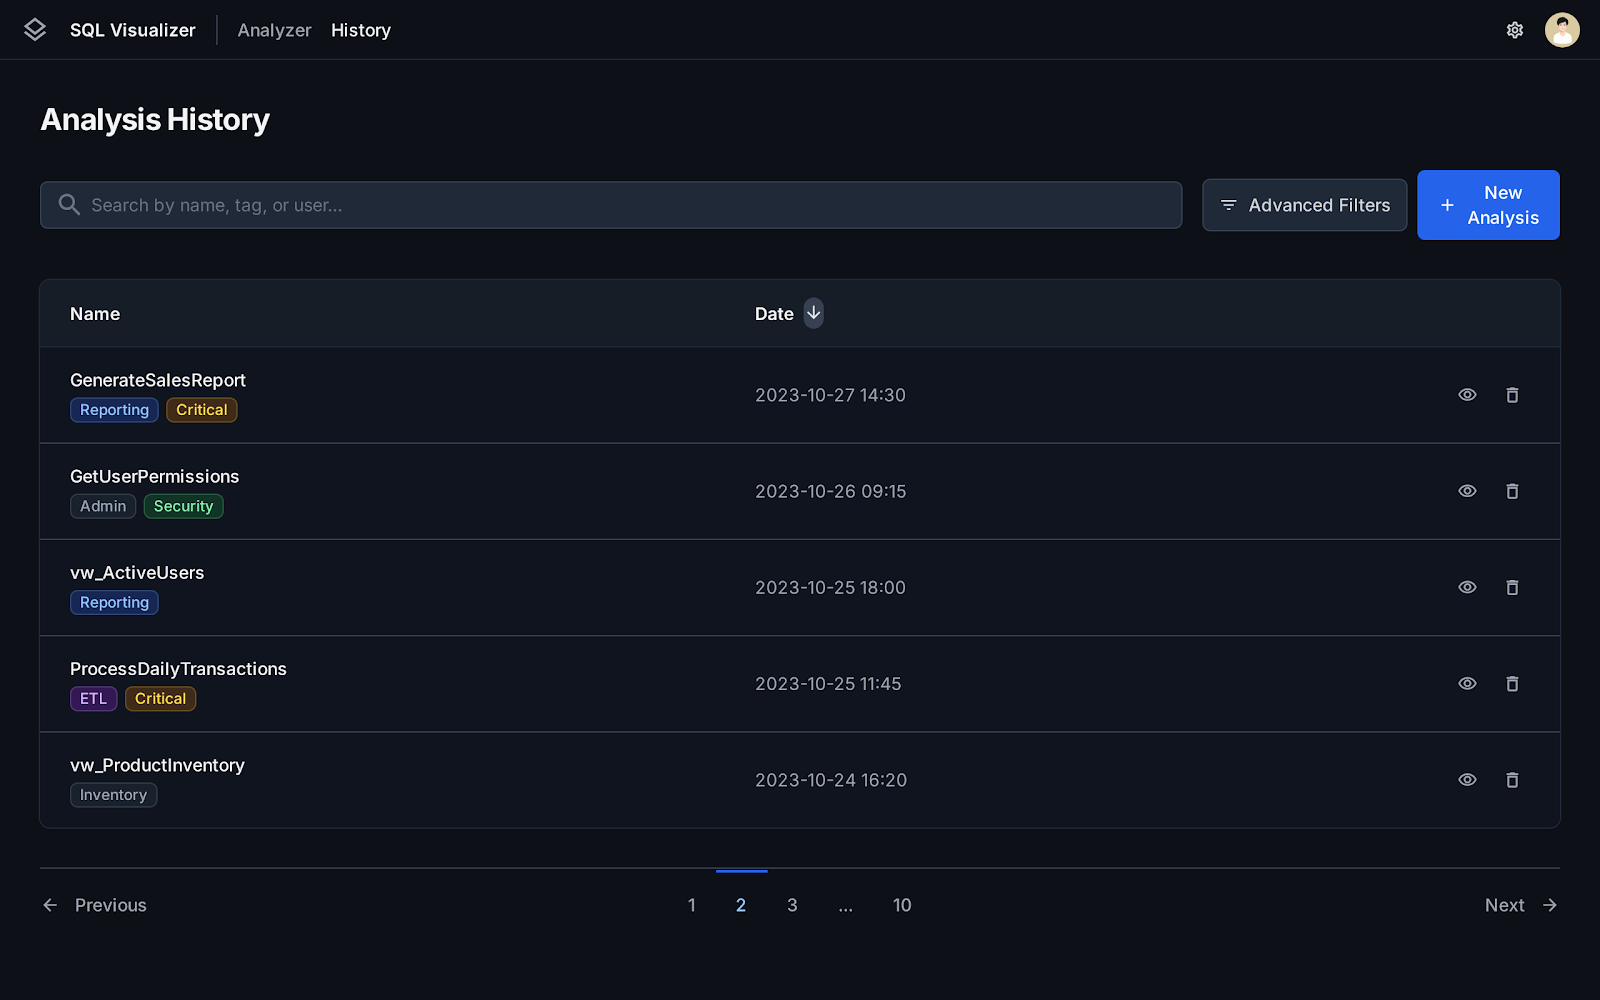
Task: Click the plus icon on New Analysis
Action: pos(1447,204)
